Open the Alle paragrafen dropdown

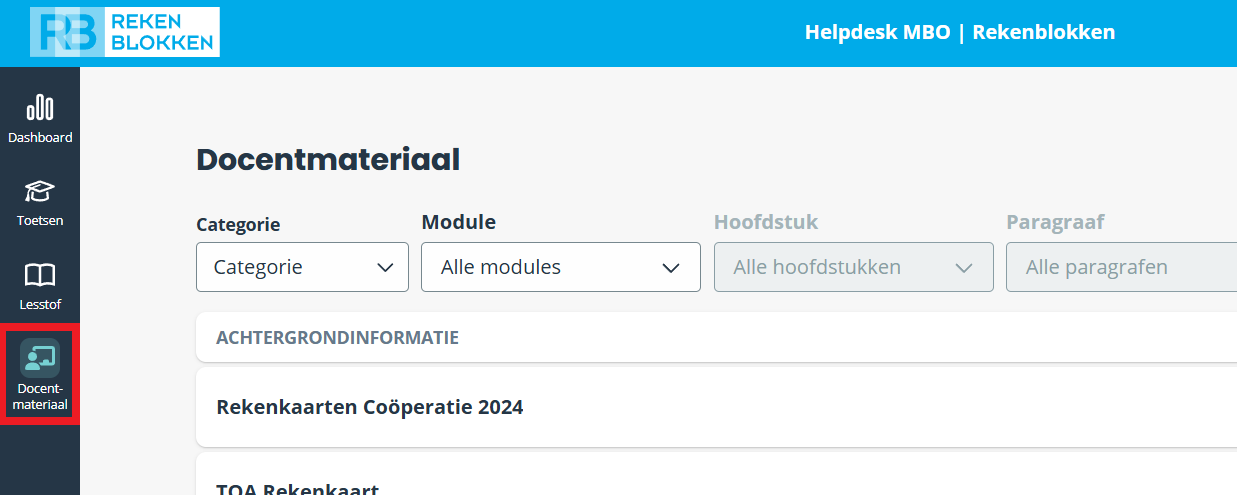click(x=1121, y=267)
